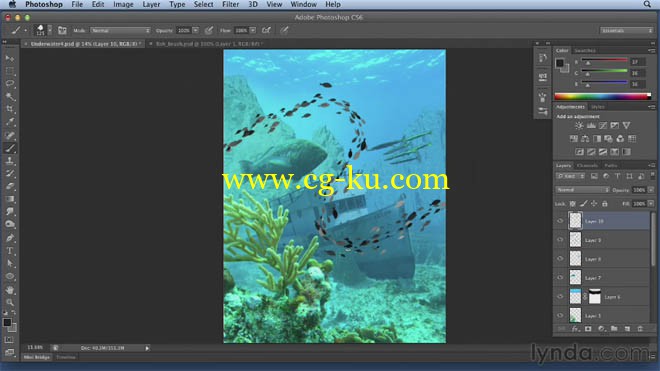The width and height of the screenshot is (660, 371).
Task: Select the Horizontal Type tool
Action: tap(10, 251)
